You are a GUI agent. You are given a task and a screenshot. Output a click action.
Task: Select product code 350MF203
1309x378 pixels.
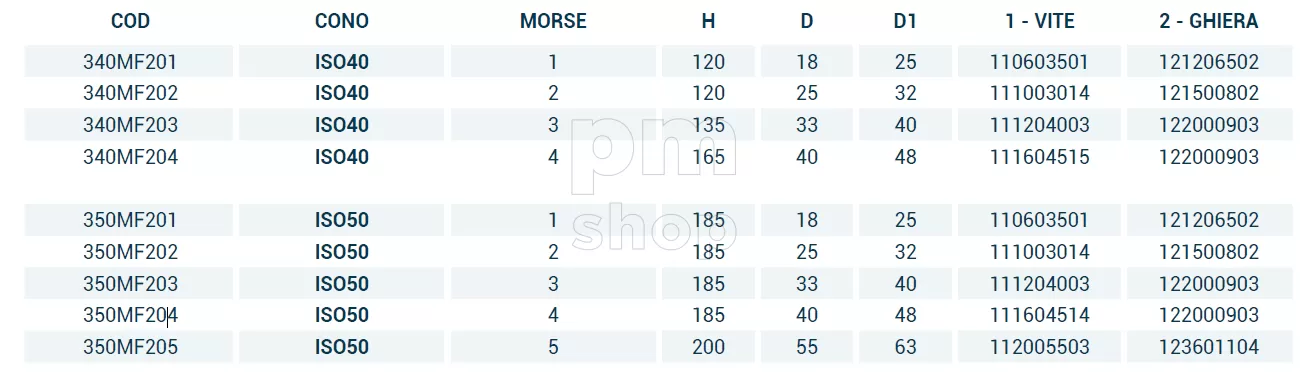click(x=130, y=284)
